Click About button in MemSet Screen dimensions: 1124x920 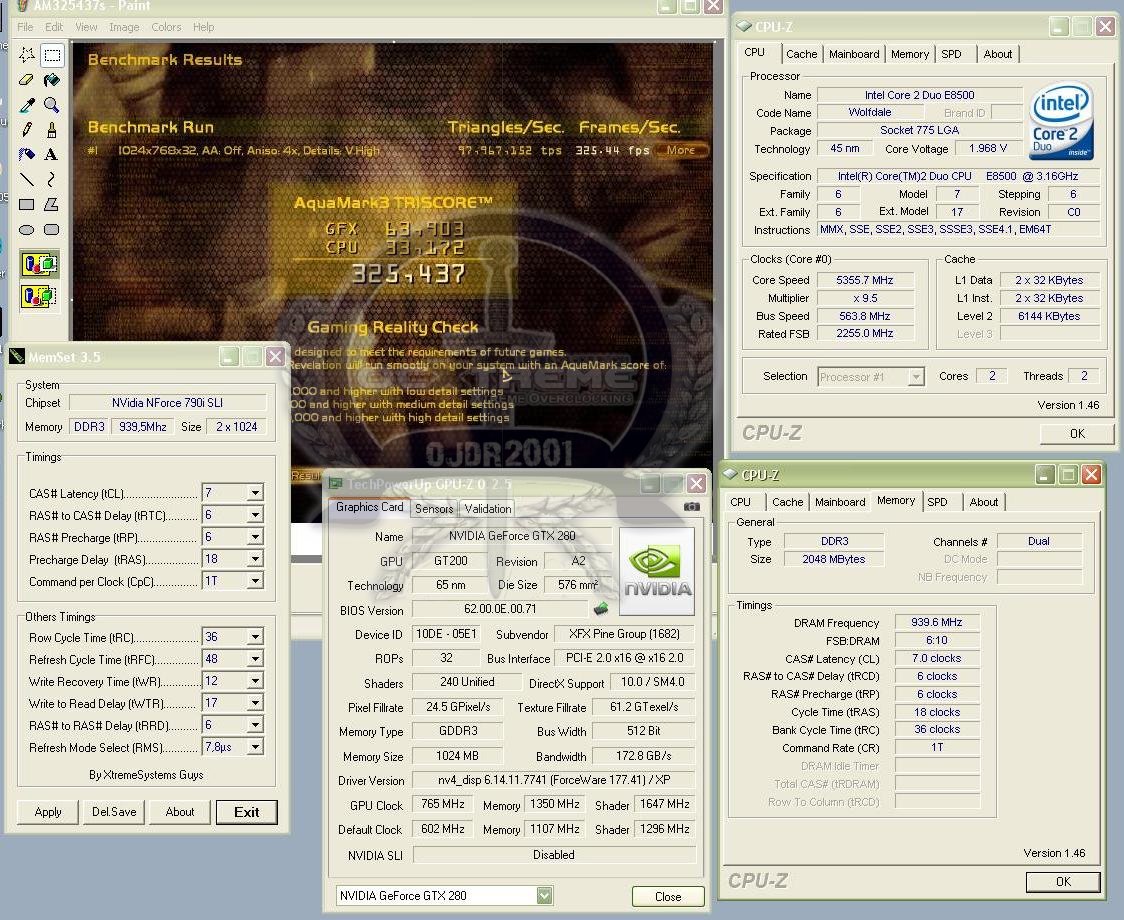tap(180, 812)
